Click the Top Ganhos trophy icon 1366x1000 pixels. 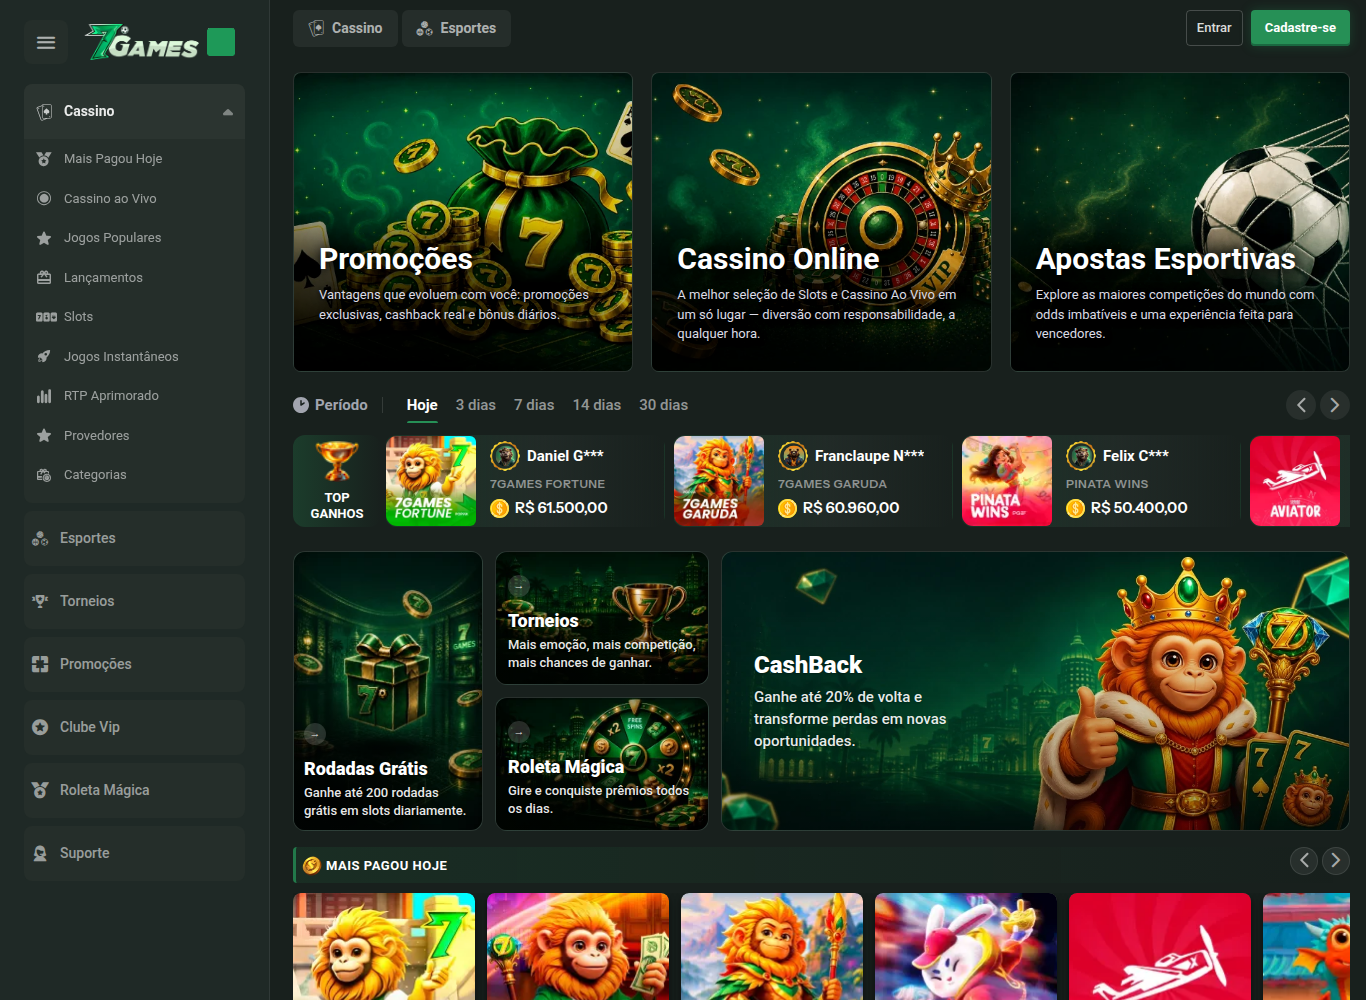point(337,461)
